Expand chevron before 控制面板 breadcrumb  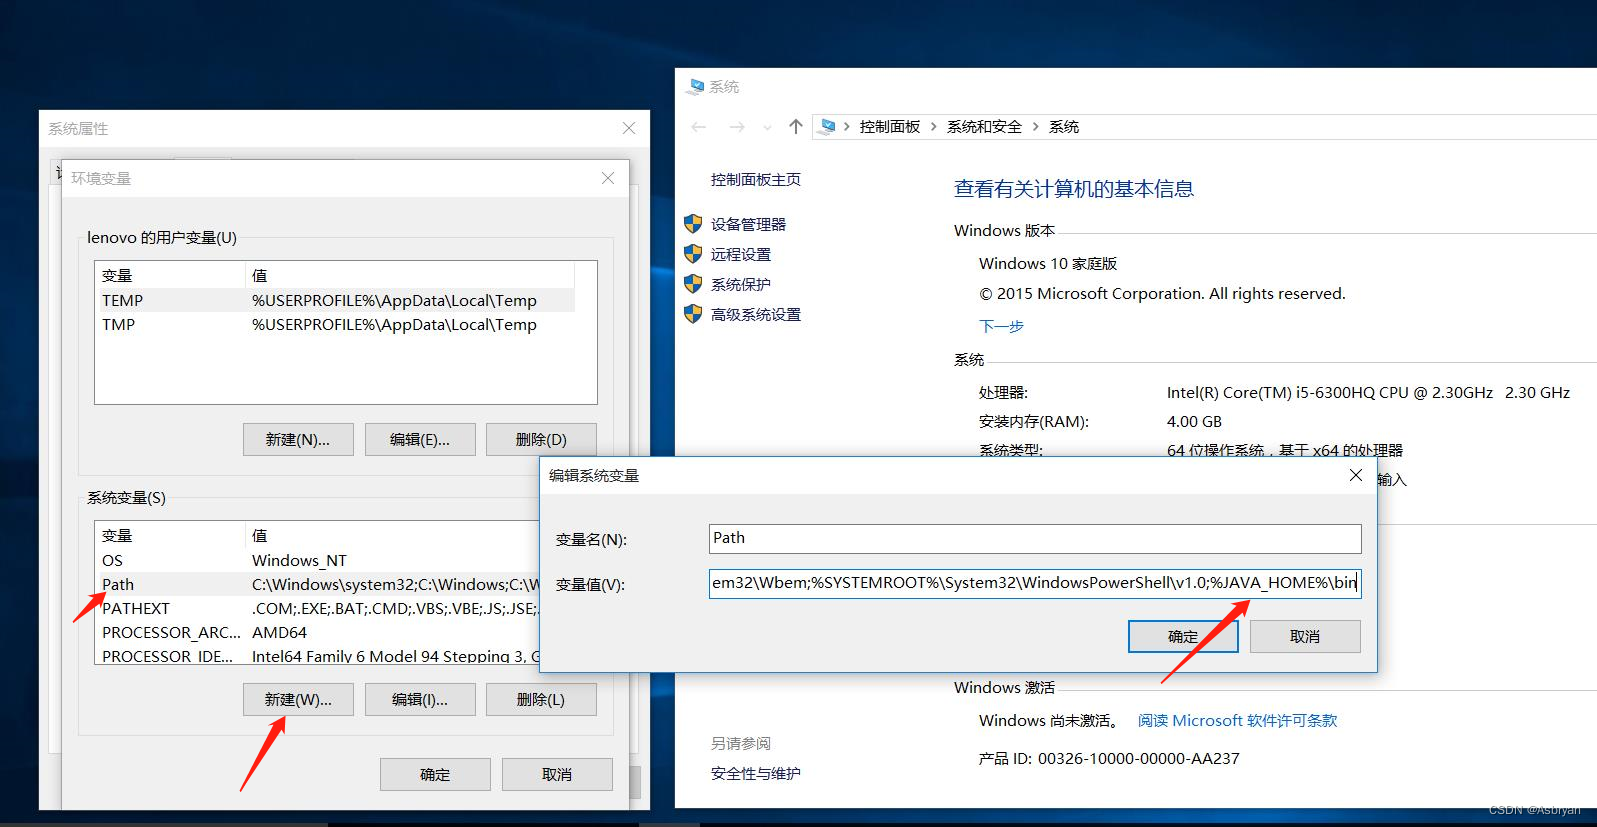click(847, 127)
